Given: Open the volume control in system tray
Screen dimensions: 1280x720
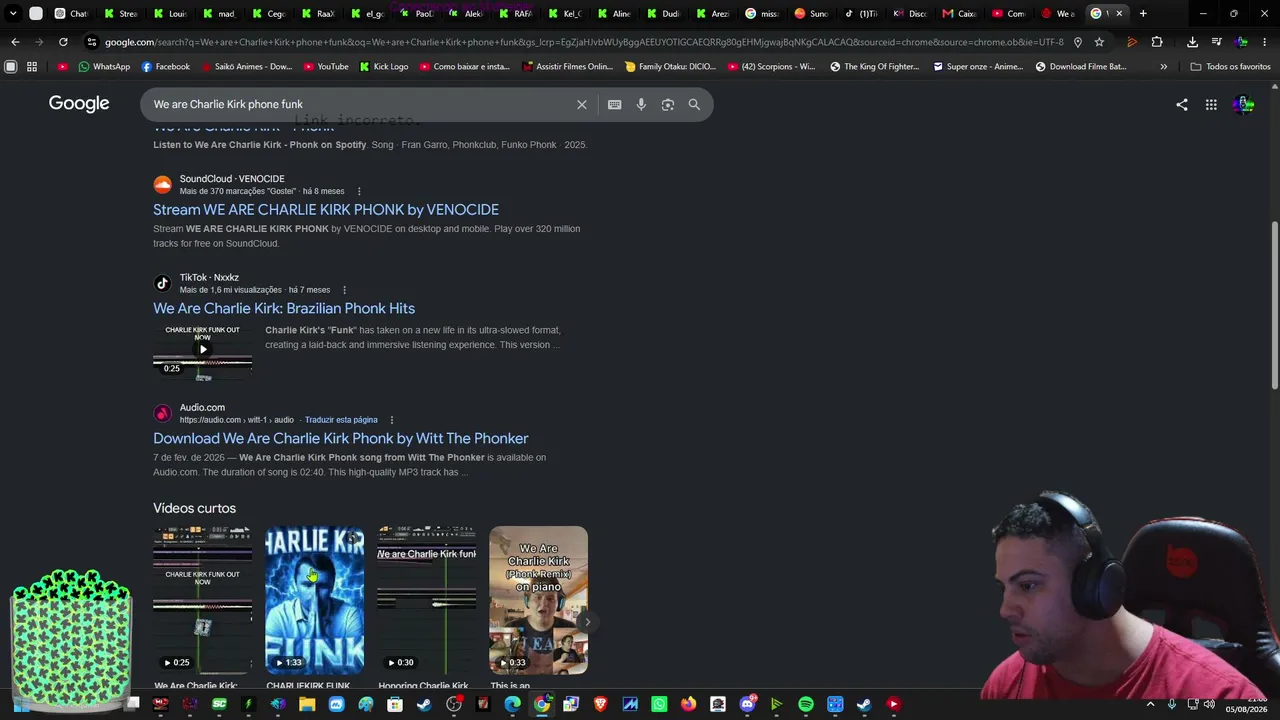Looking at the screenshot, I should 1209,704.
